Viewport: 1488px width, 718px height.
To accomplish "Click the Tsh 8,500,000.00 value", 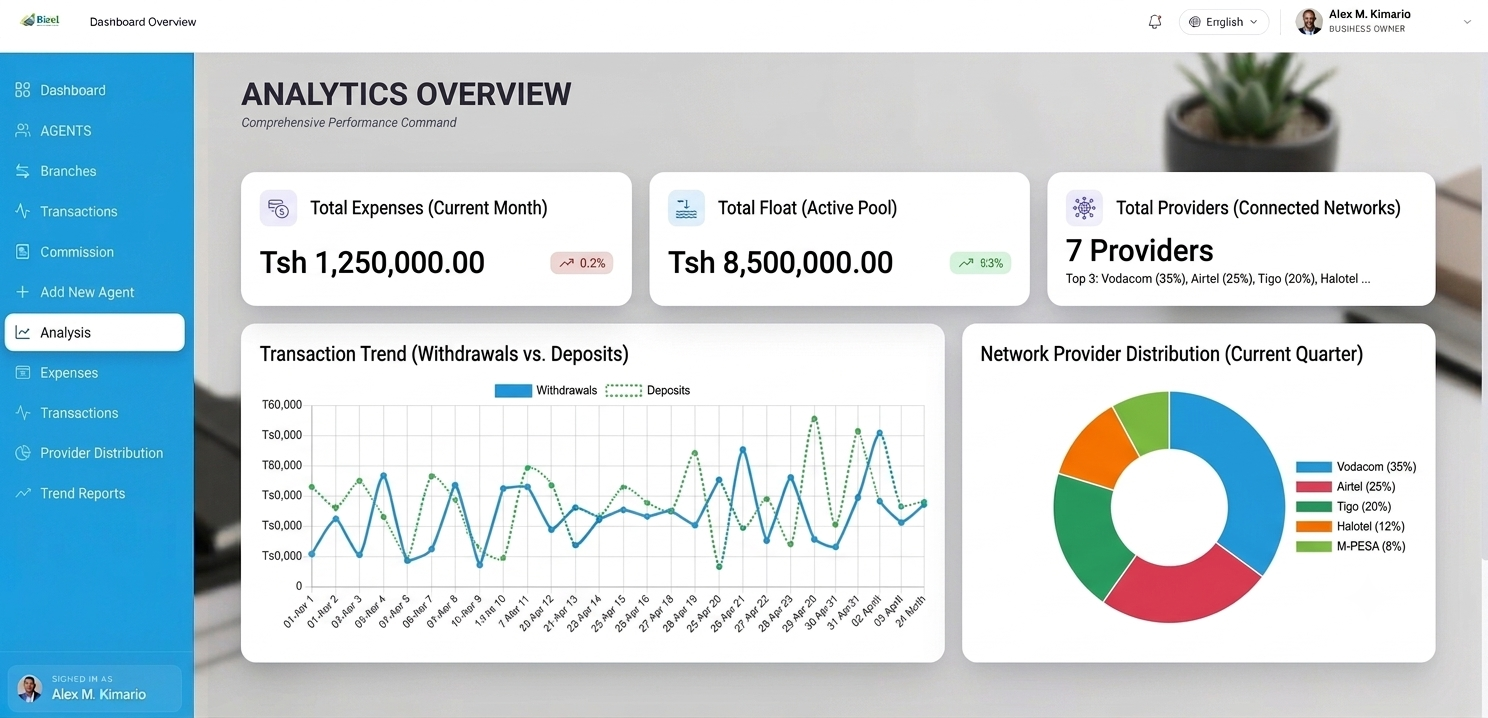I will [x=780, y=262].
